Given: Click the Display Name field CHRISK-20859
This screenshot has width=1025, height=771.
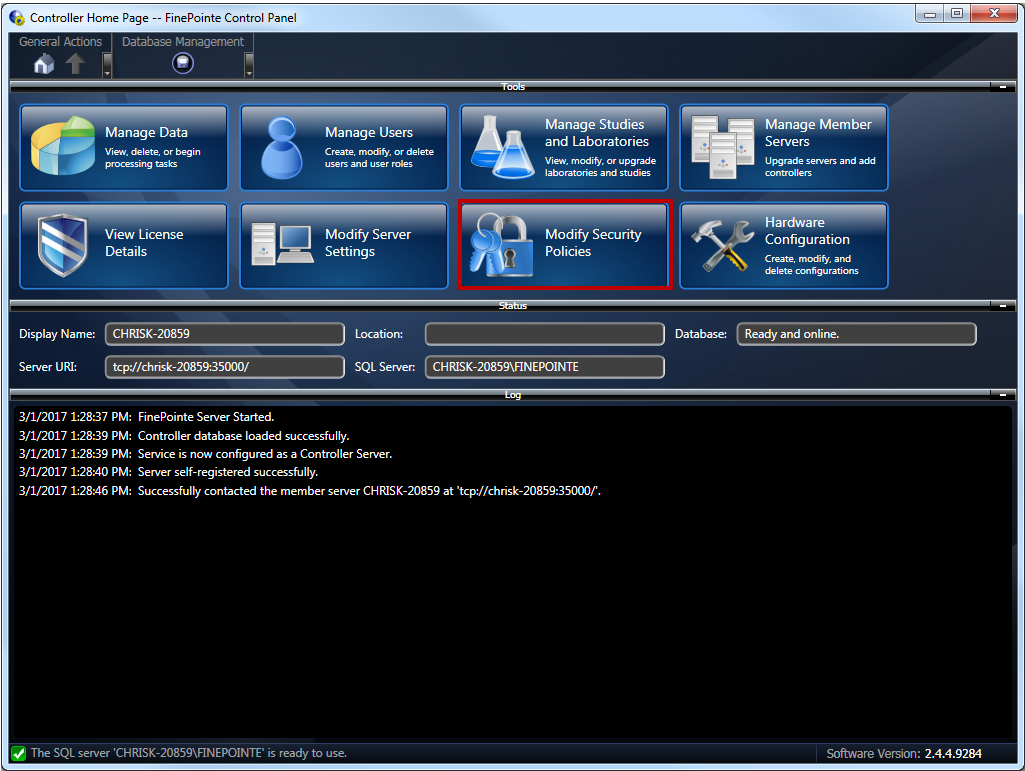Looking at the screenshot, I should 224,334.
